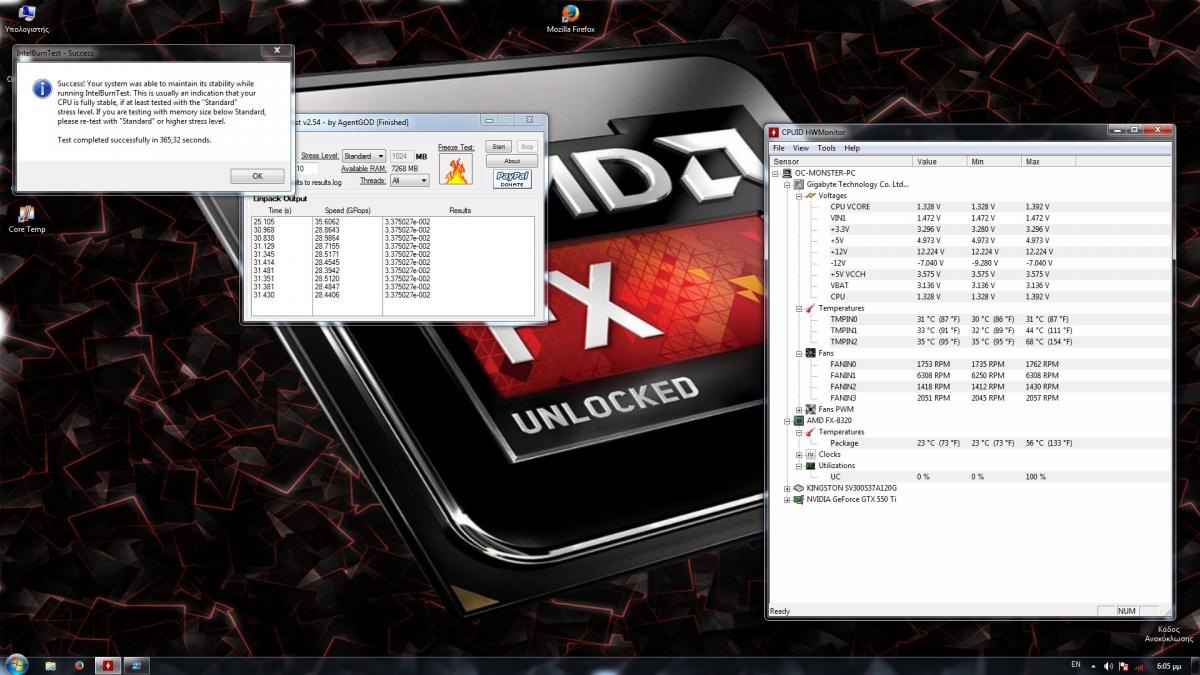The image size is (1200, 675).
Task: Click the Utilizations category icon
Action: tap(810, 465)
